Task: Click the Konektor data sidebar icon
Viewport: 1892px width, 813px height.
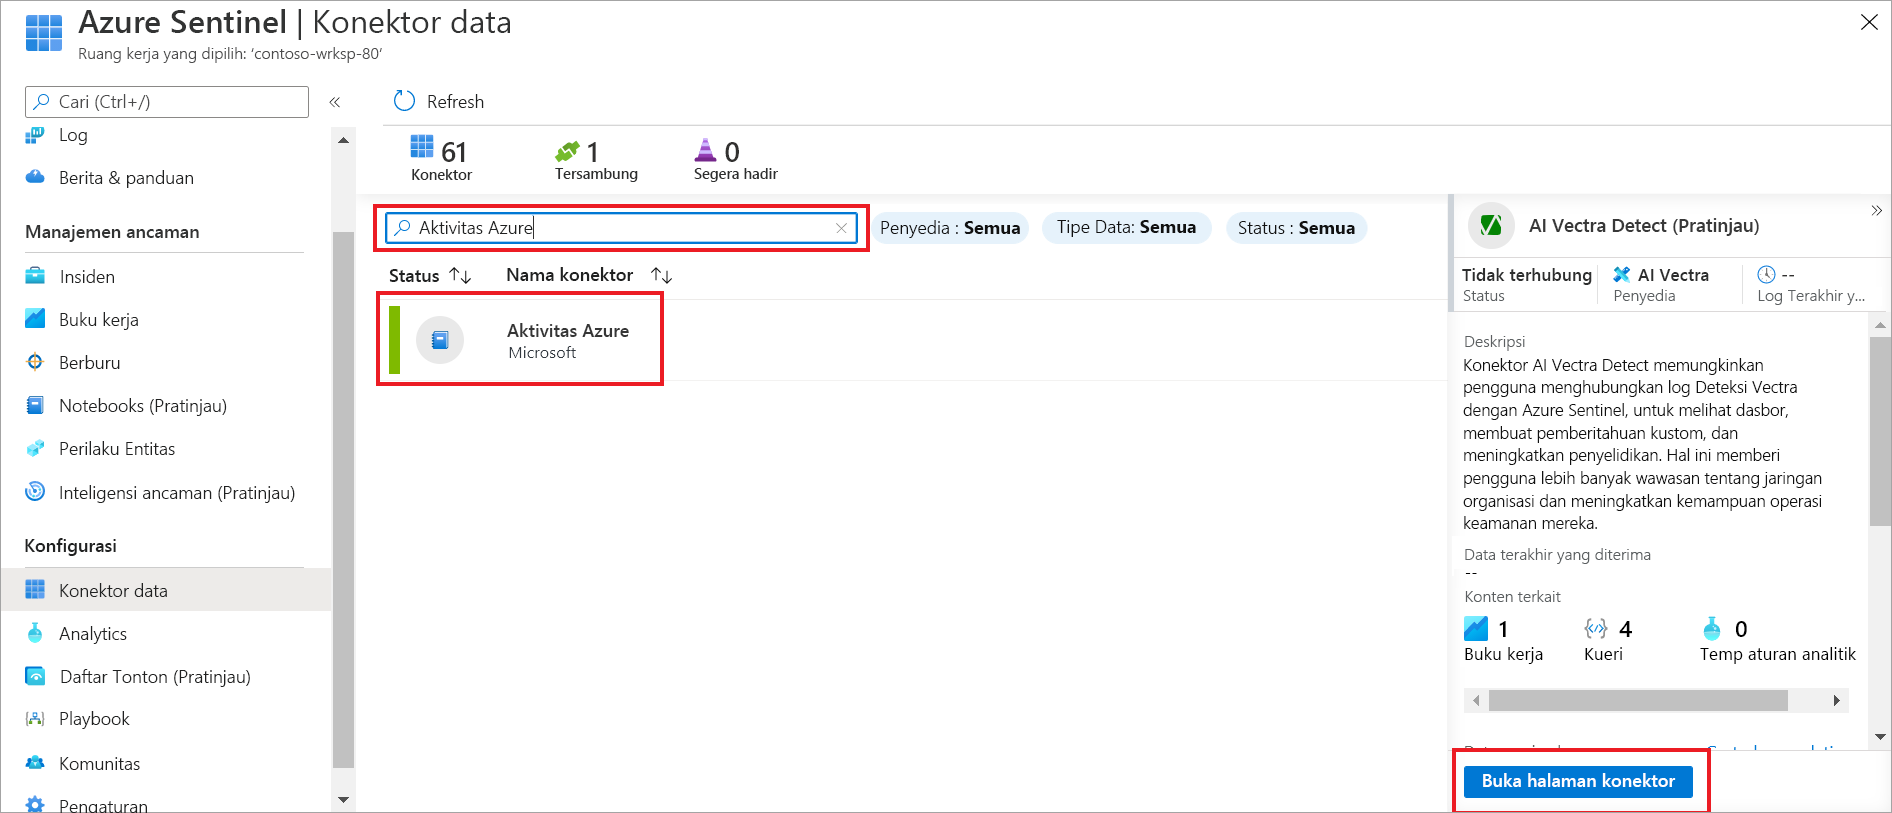Action: point(35,590)
